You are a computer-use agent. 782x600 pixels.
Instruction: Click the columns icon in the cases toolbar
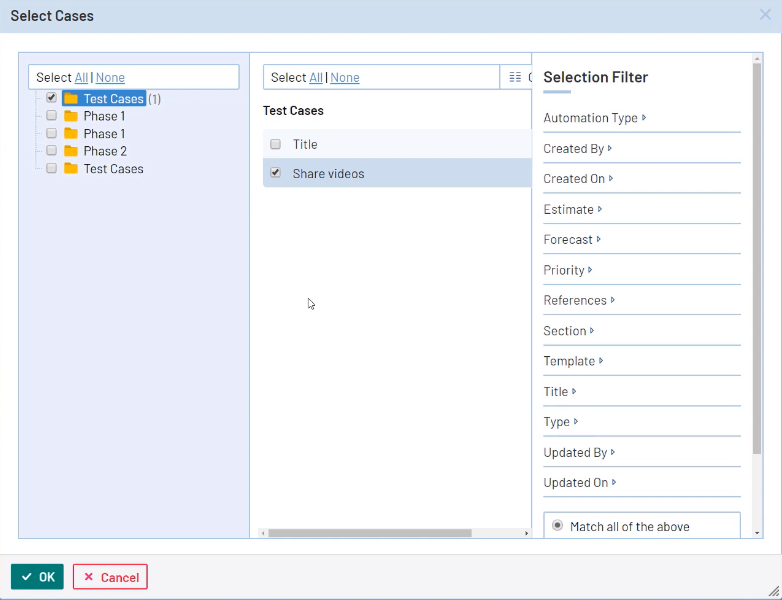click(x=515, y=77)
